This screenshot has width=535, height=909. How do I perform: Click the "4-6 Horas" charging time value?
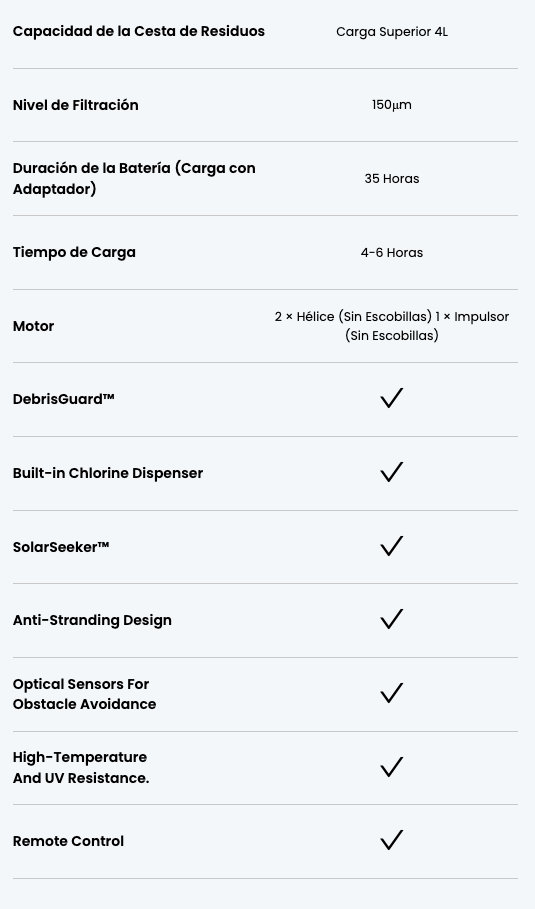pyautogui.click(x=392, y=253)
